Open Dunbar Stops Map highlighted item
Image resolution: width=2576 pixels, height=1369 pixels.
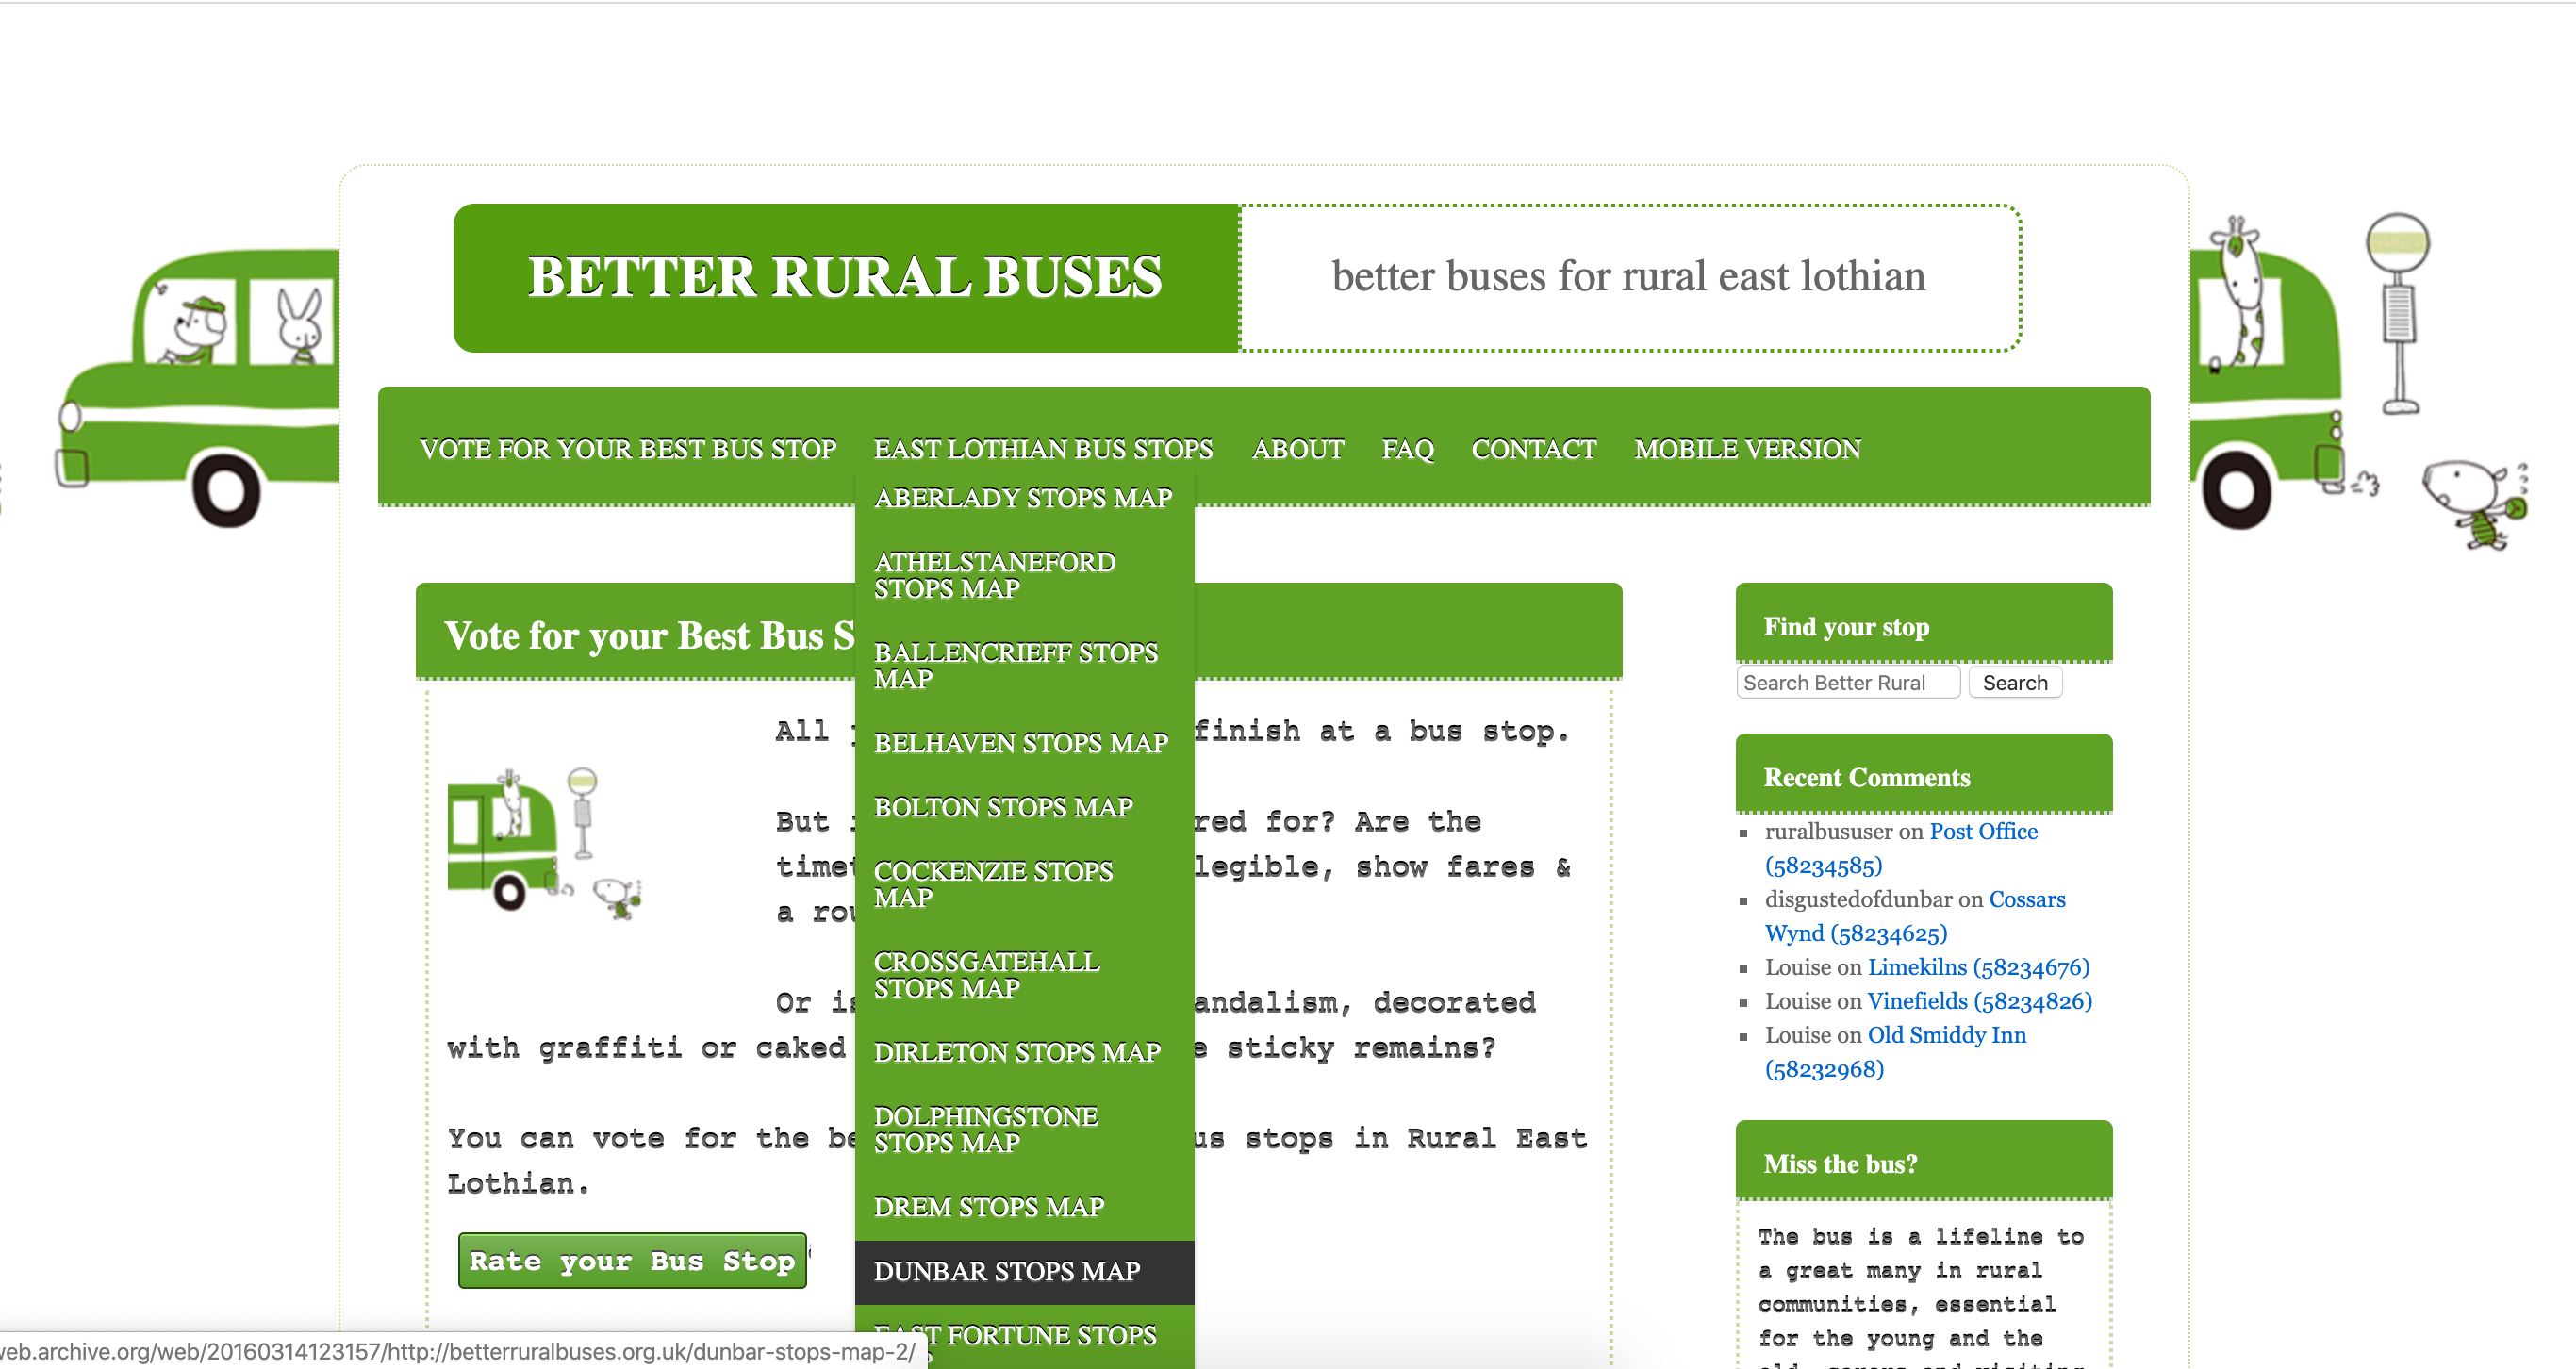tap(1006, 1271)
